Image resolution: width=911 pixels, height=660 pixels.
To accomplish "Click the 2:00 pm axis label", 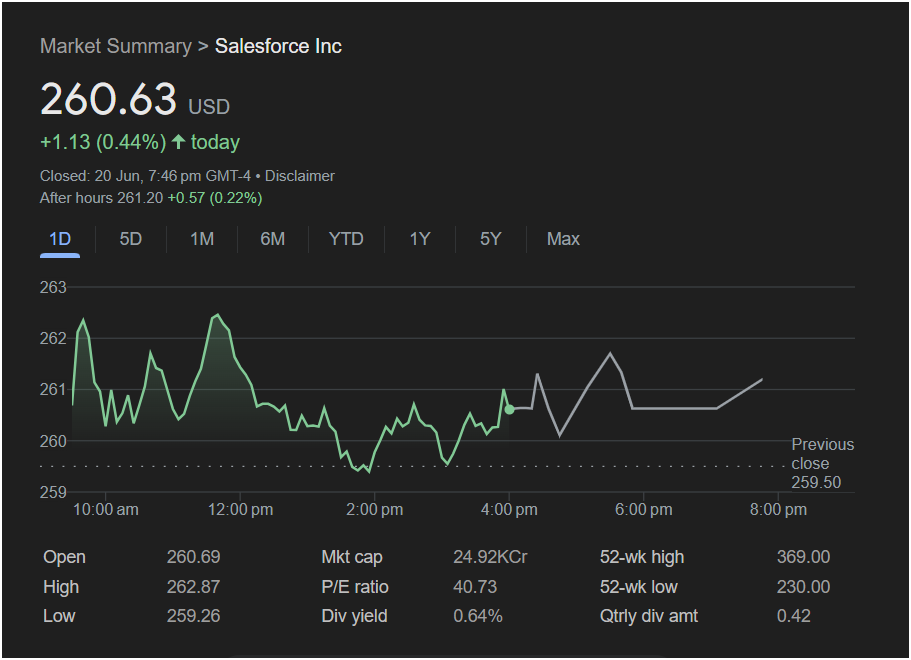I will click(375, 510).
